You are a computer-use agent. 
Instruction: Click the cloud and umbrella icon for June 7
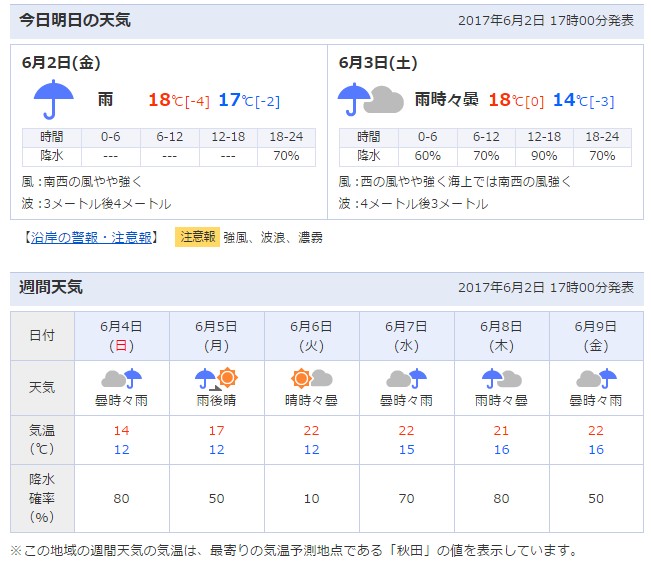(406, 378)
